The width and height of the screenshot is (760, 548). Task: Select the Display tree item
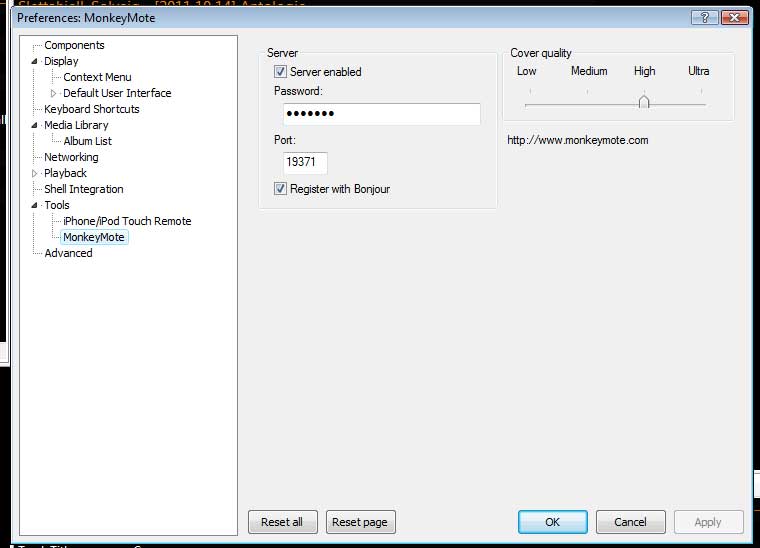[x=61, y=61]
